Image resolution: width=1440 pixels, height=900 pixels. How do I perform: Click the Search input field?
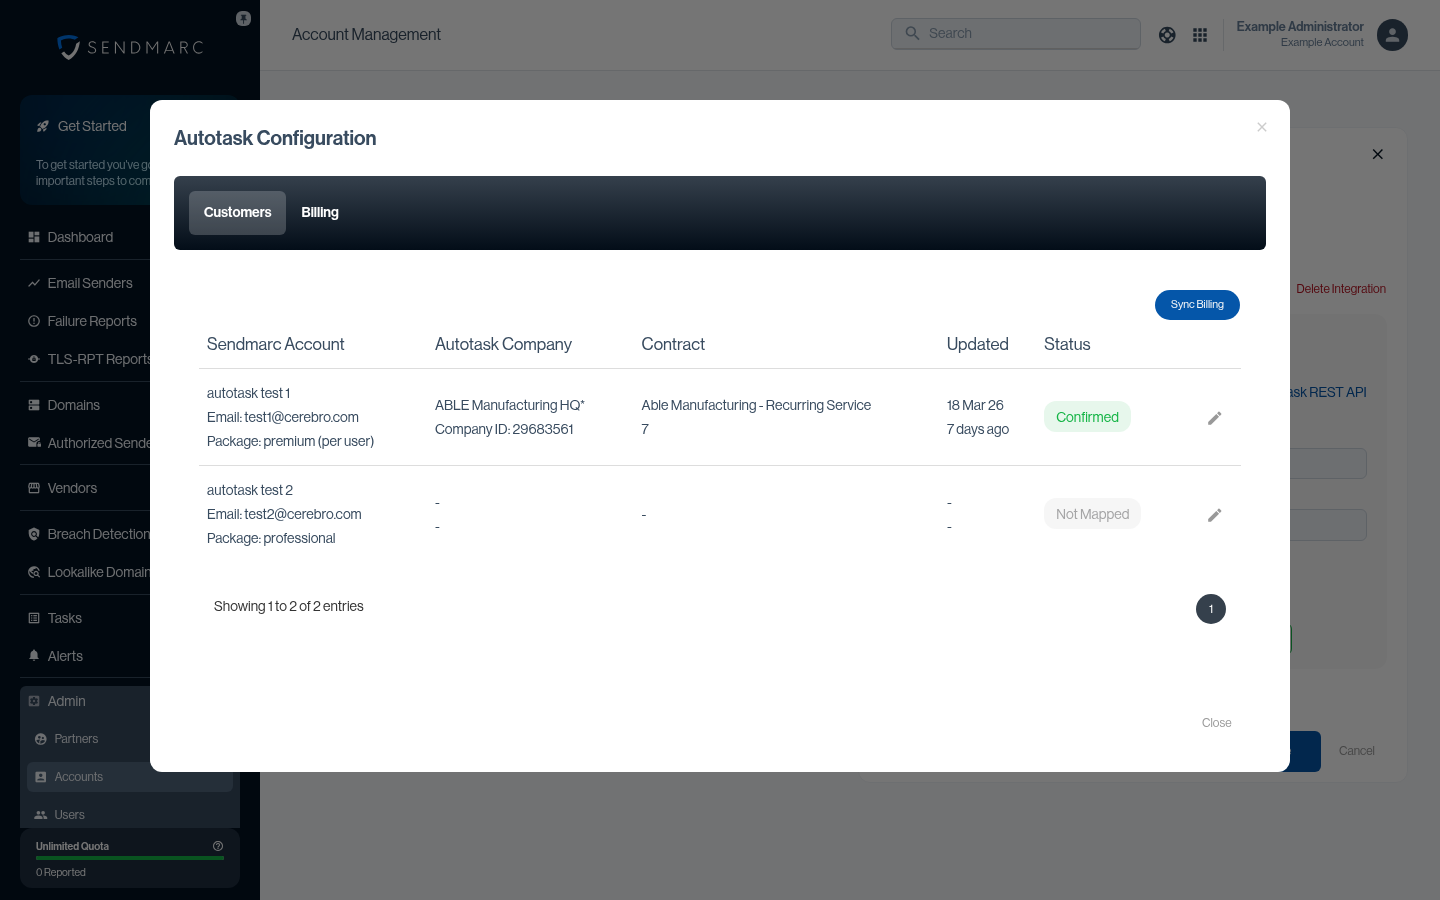(x=1016, y=34)
